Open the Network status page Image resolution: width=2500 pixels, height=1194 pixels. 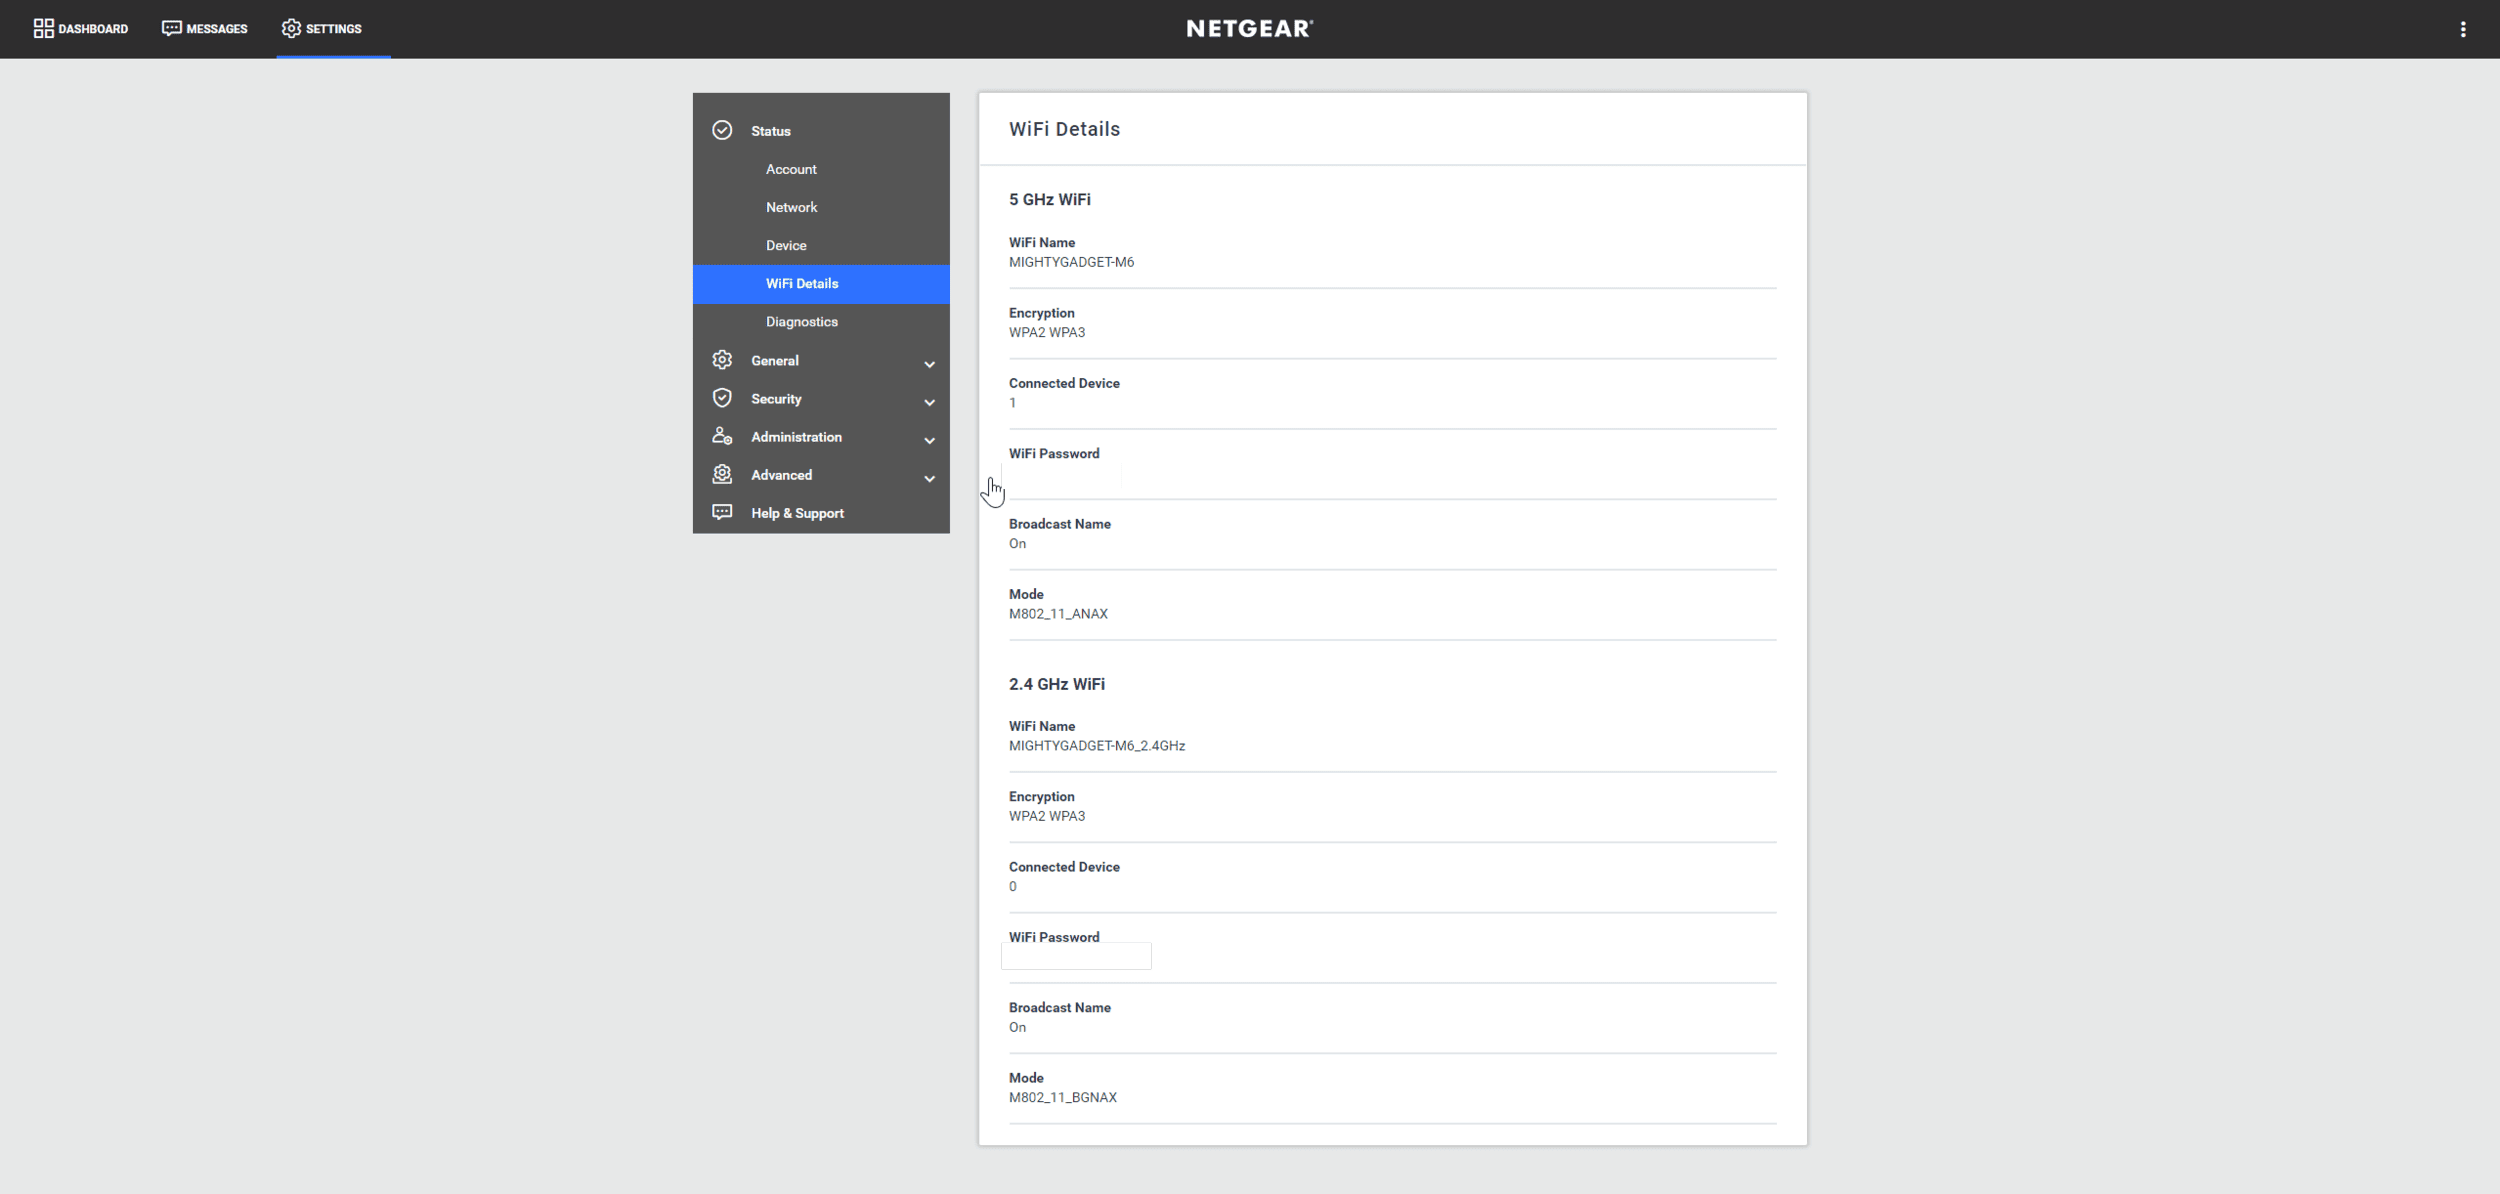pyautogui.click(x=791, y=207)
